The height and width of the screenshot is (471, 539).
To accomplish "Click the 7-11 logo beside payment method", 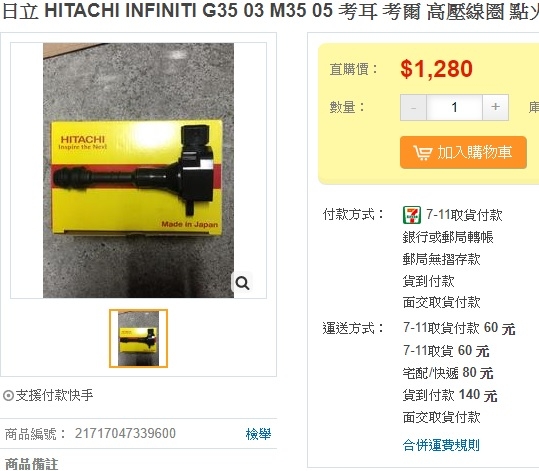I will pyautogui.click(x=411, y=215).
